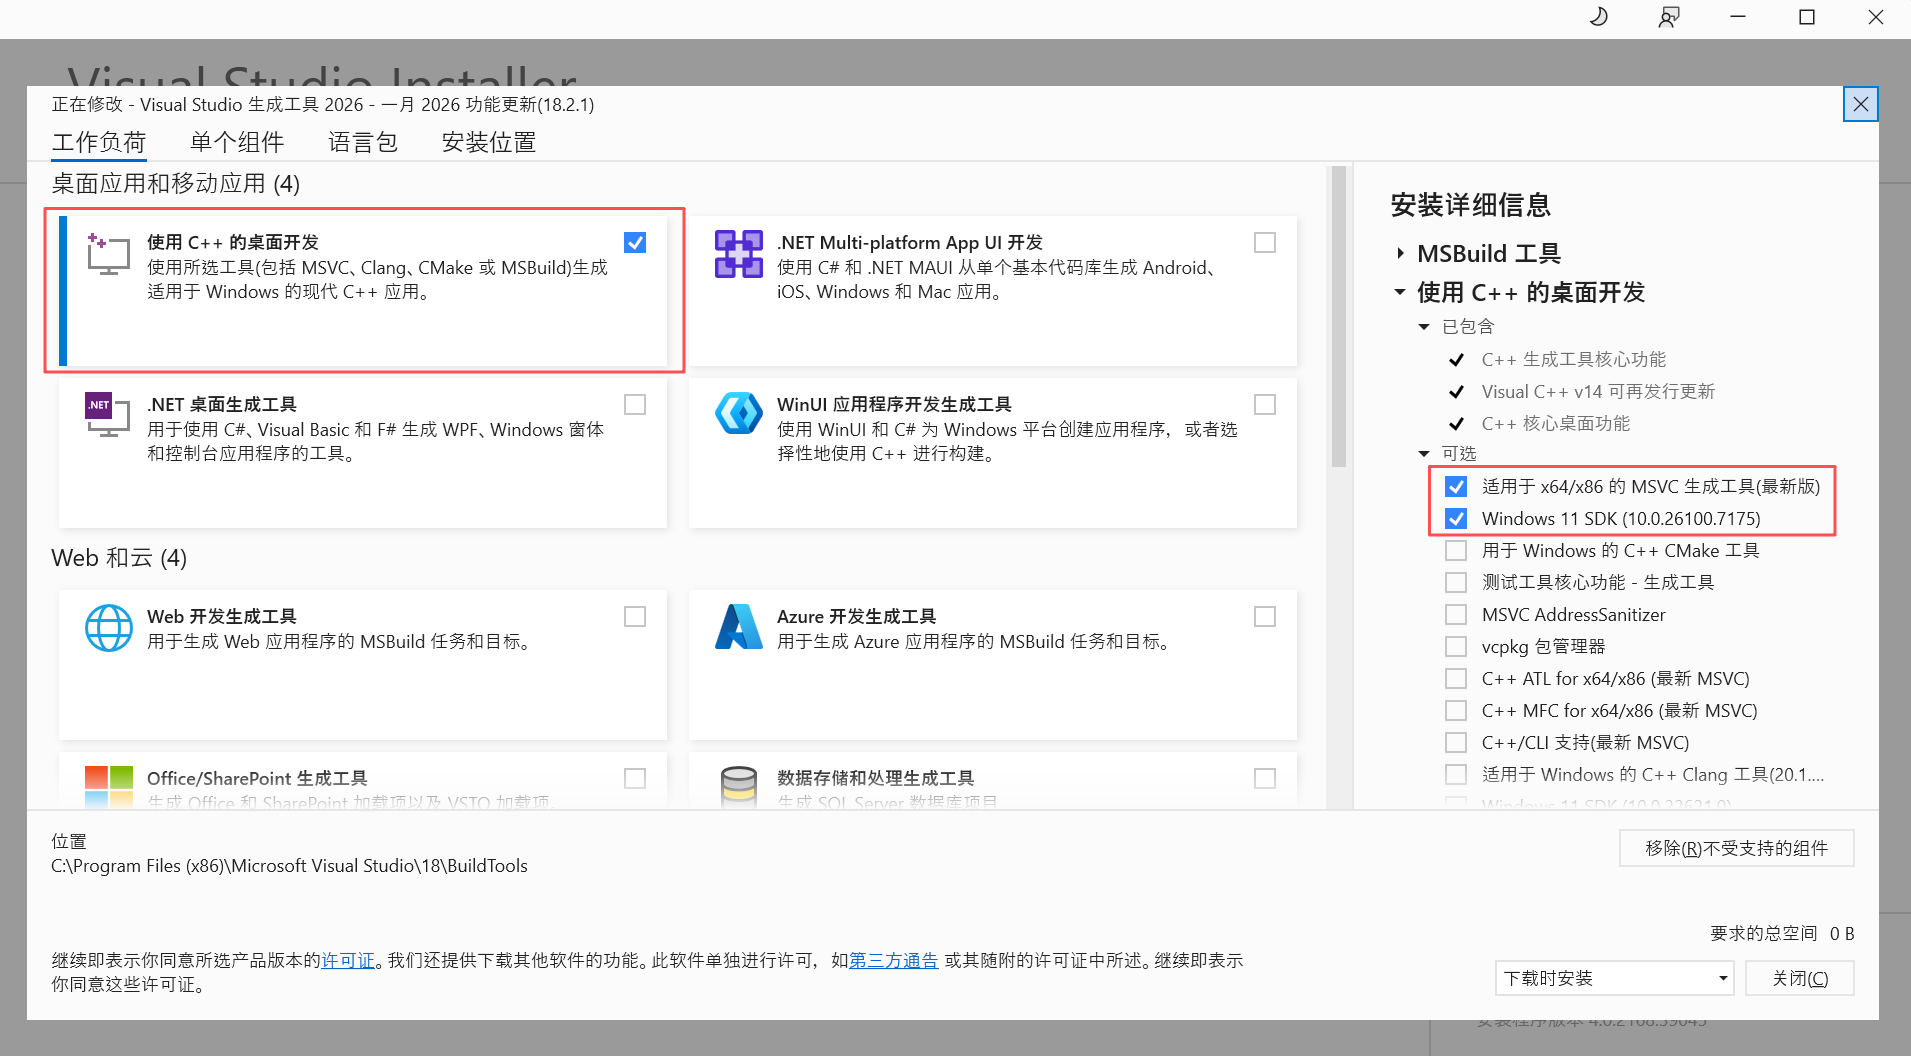Click the feedback icon in the title bar
Viewport: 1911px width, 1056px height.
pos(1668,17)
